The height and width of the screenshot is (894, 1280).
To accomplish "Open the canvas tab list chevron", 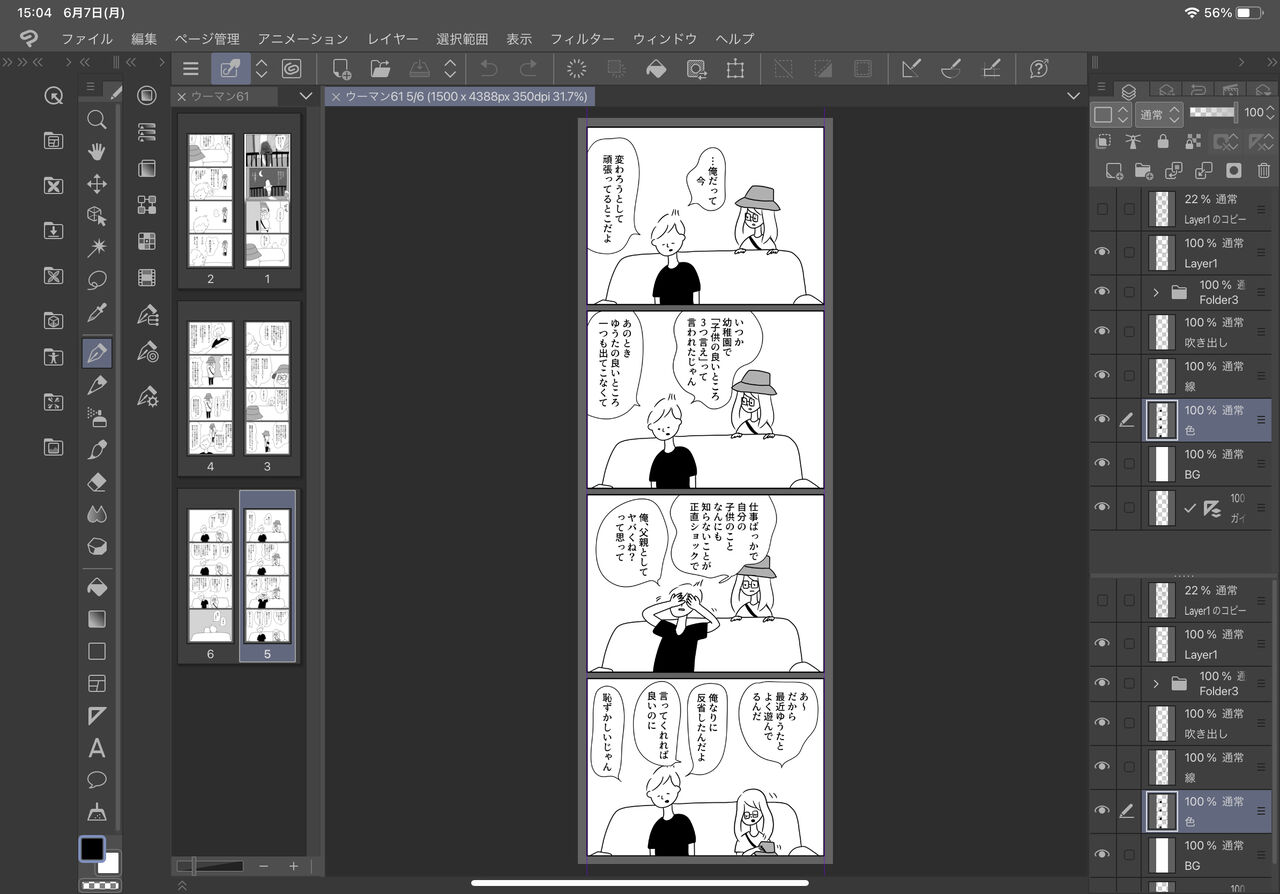I will point(1073,96).
